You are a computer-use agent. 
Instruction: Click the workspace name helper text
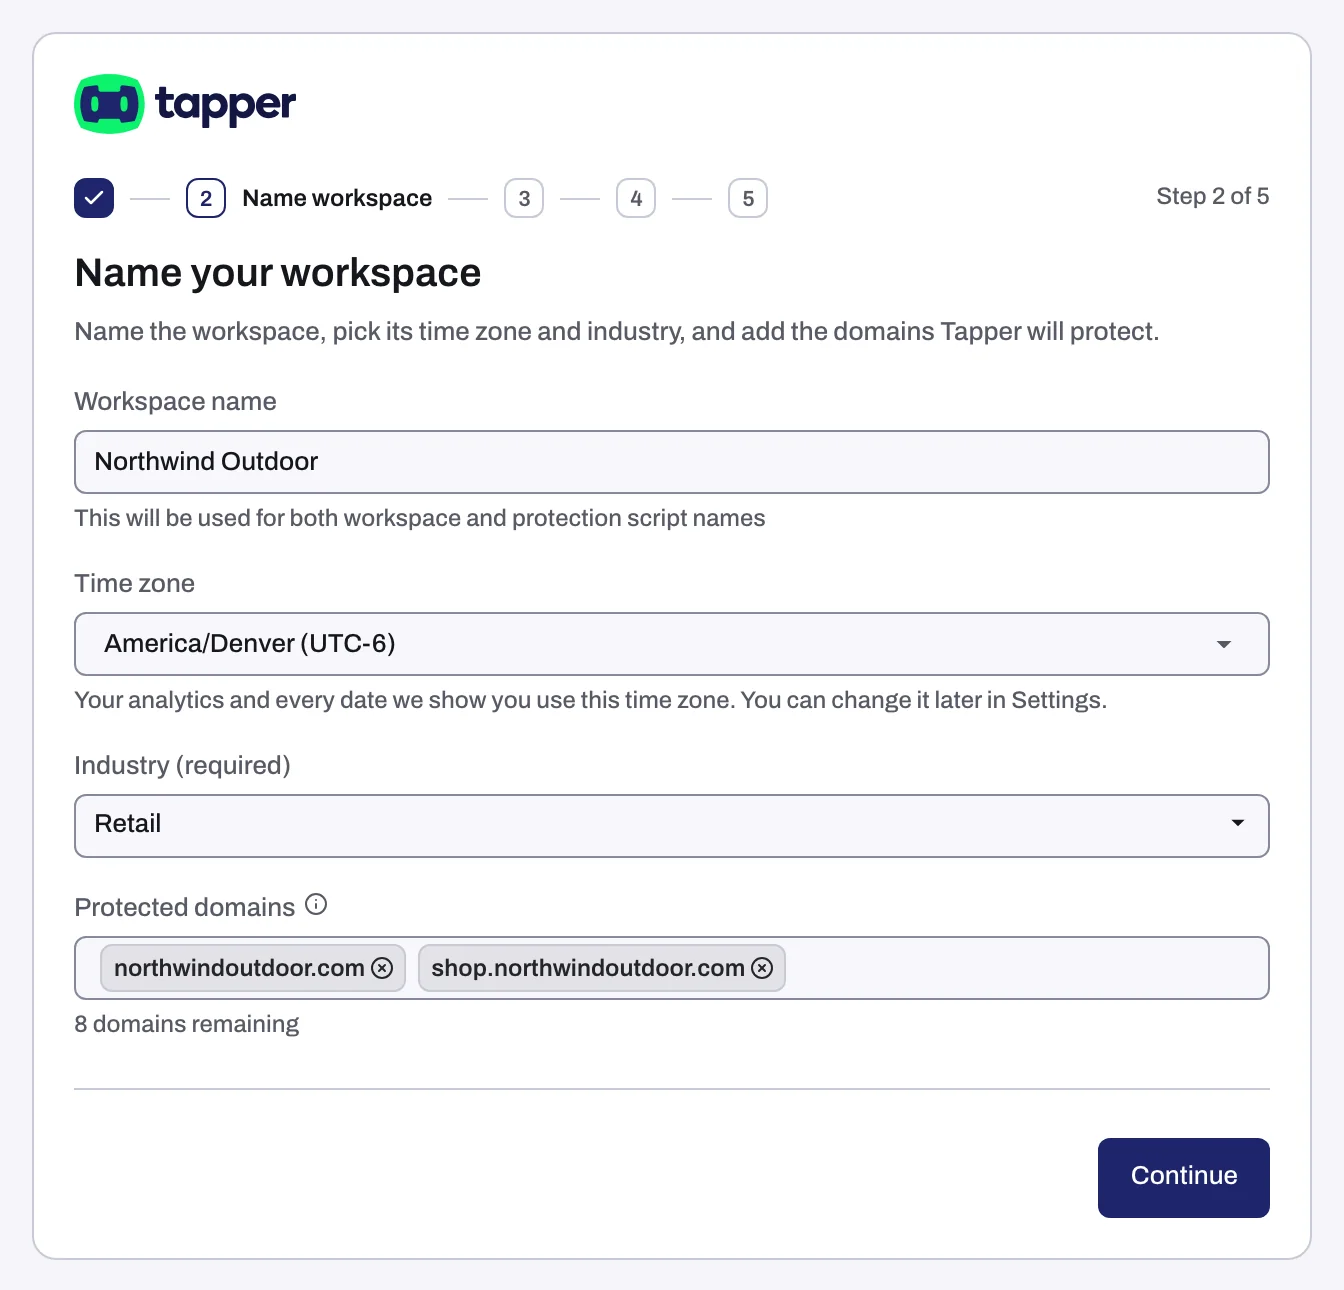[420, 518]
